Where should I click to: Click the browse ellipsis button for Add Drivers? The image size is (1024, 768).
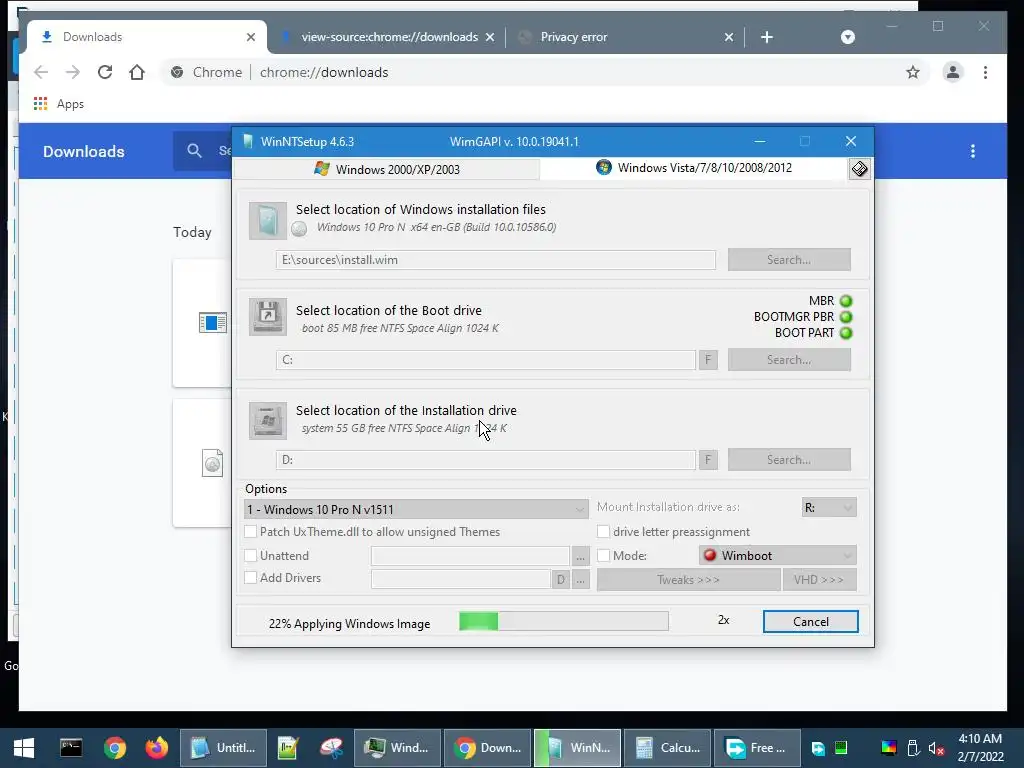pyautogui.click(x=580, y=579)
